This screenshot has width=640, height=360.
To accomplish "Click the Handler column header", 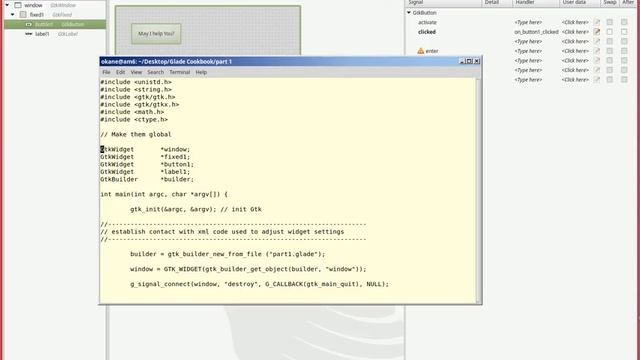I will click(536, 2).
